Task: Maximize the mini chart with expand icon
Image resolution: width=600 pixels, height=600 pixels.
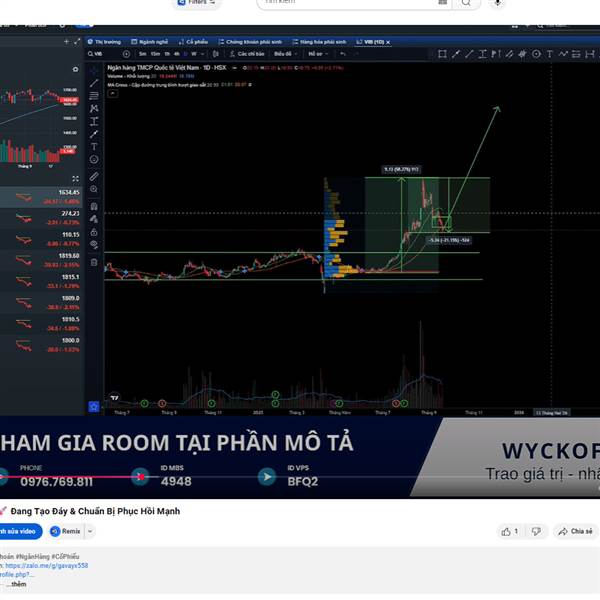Action: [x=75, y=179]
